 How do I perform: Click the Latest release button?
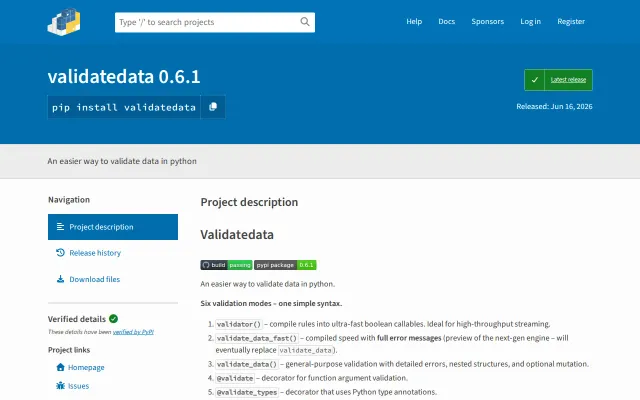pyautogui.click(x=558, y=80)
